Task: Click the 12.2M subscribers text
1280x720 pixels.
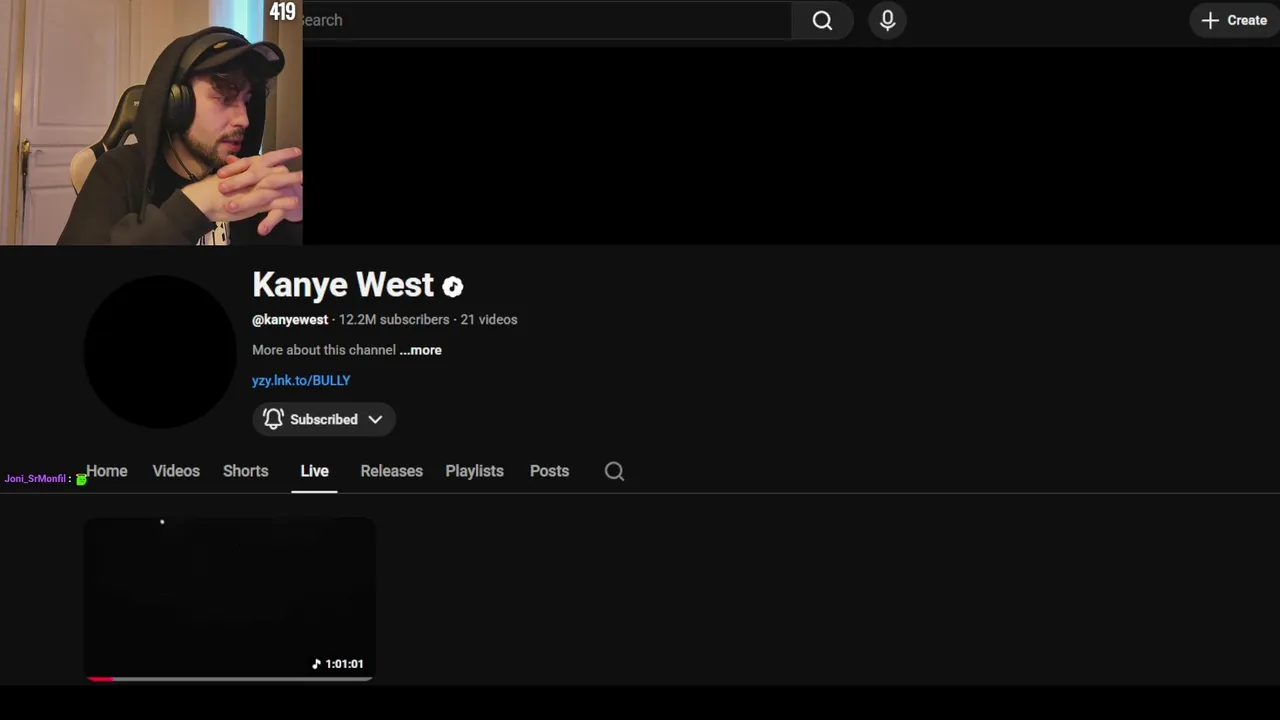Action: [394, 320]
